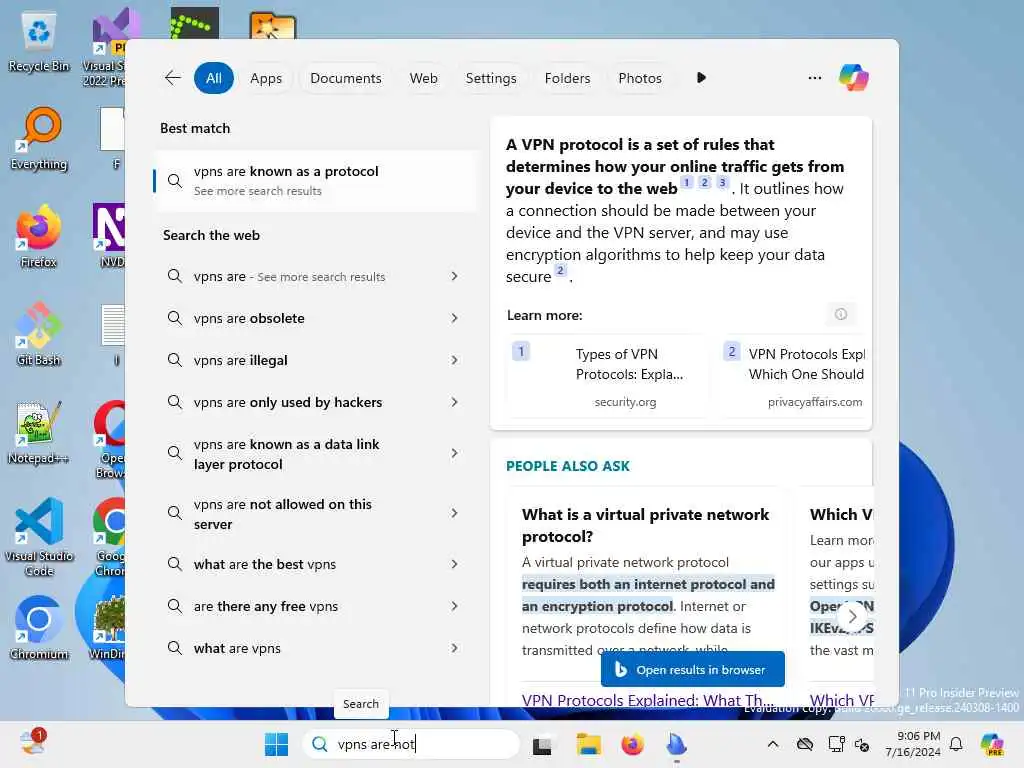Open blue app icon on taskbar

(677, 744)
